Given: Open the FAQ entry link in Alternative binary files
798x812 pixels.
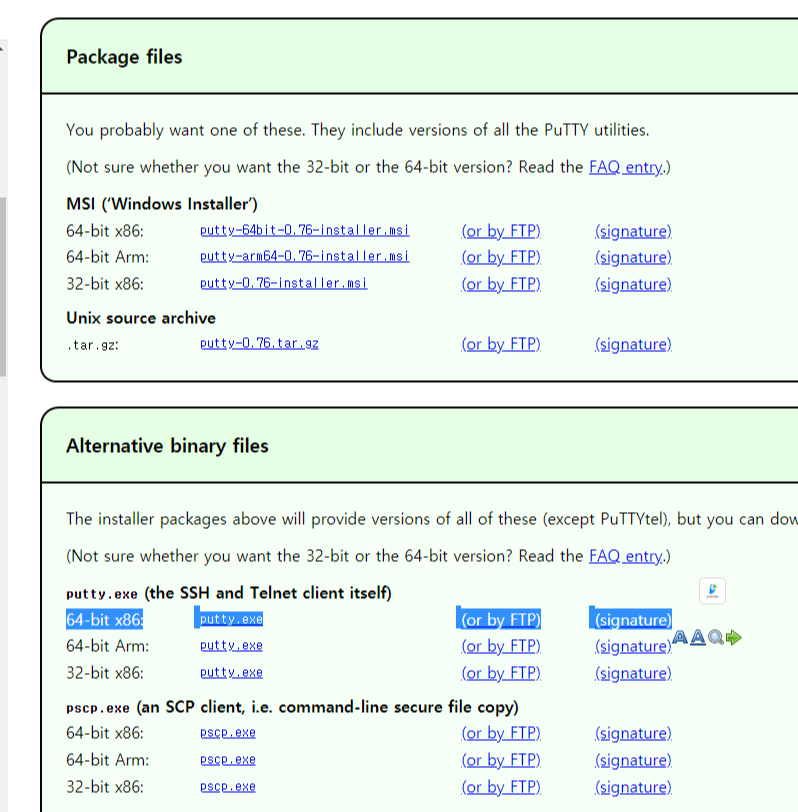Looking at the screenshot, I should coord(626,556).
